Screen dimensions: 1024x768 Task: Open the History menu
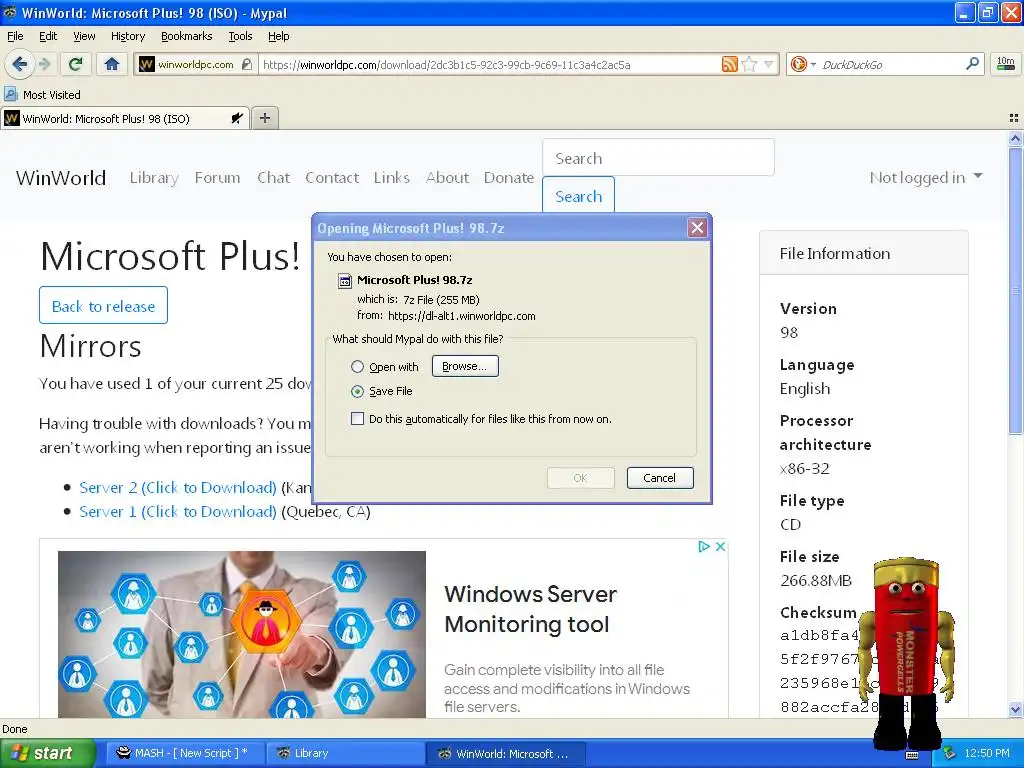click(127, 36)
